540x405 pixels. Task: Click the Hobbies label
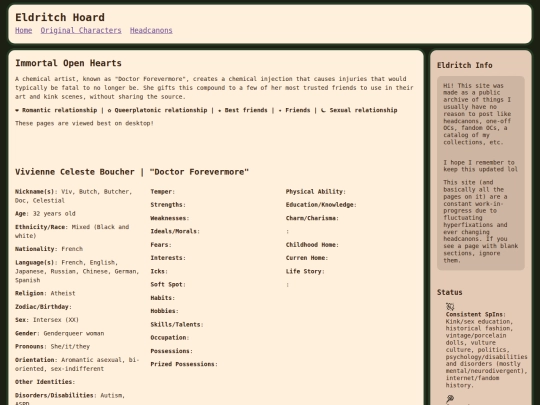(x=164, y=311)
